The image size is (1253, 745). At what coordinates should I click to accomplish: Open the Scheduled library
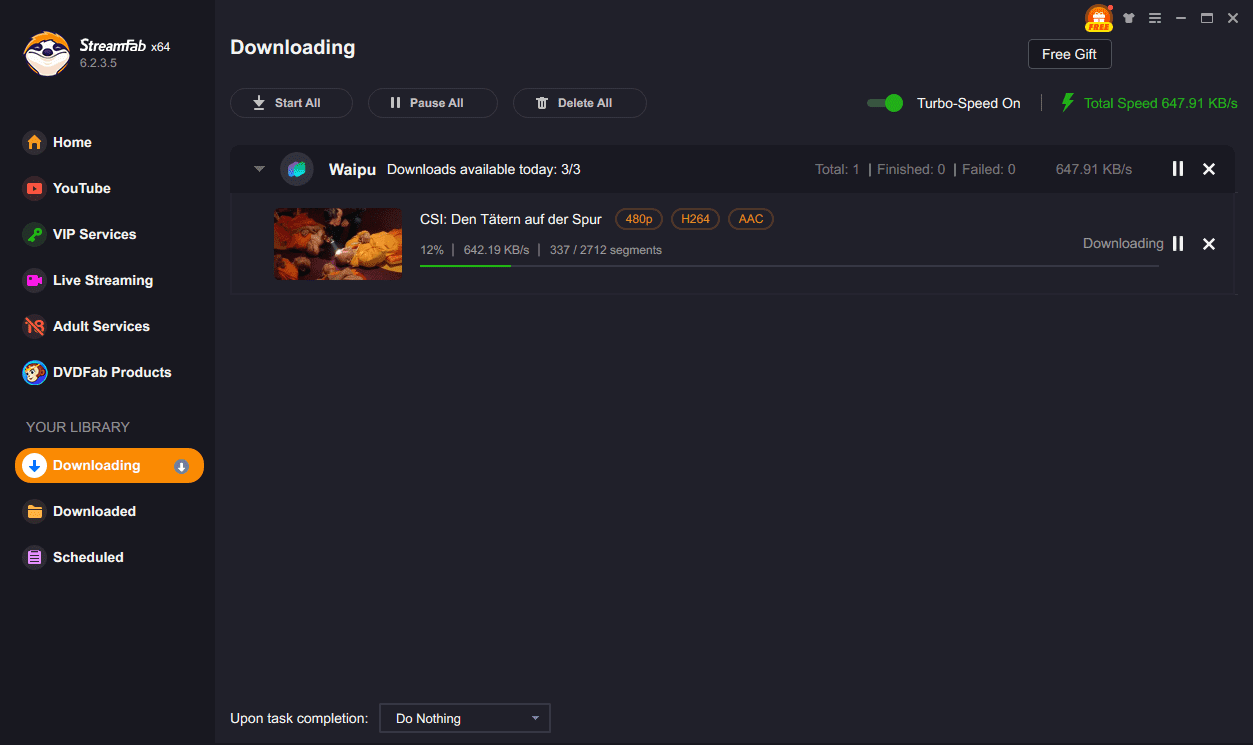(x=88, y=557)
